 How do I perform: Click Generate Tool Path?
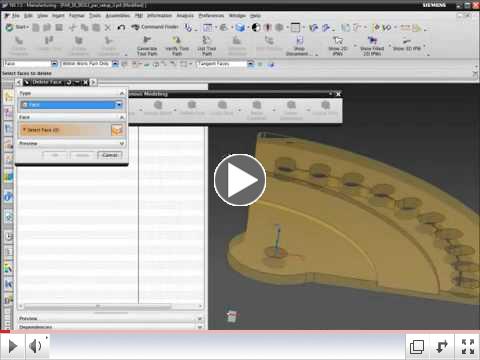pyautogui.click(x=147, y=46)
